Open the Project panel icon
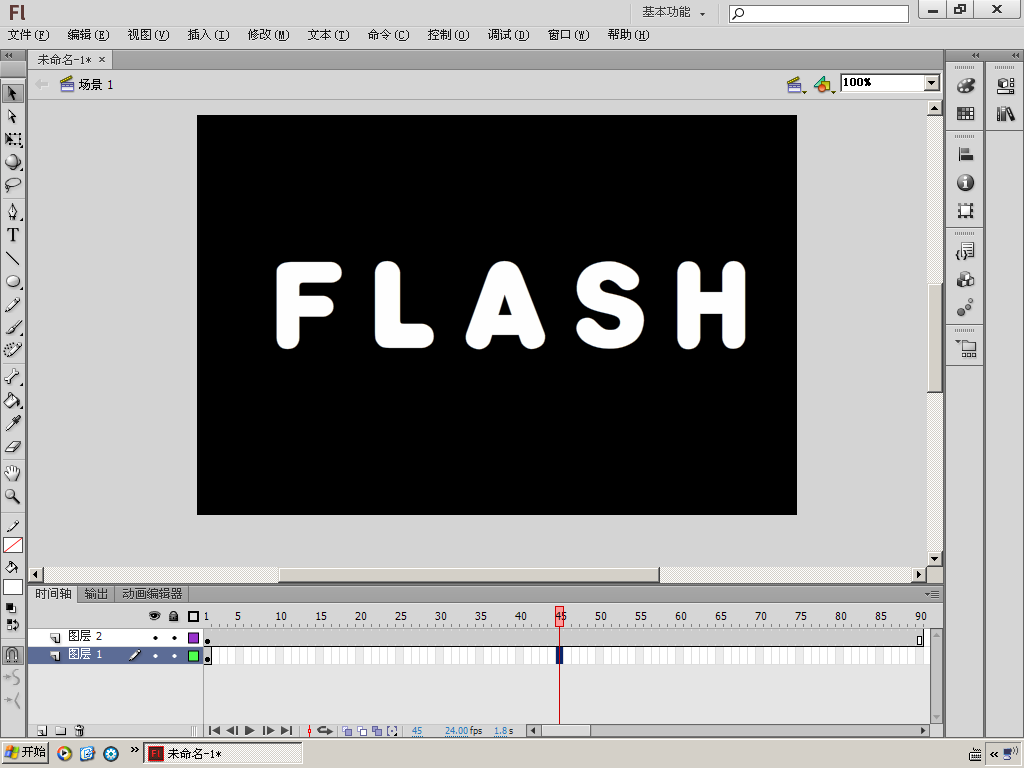 point(966,349)
